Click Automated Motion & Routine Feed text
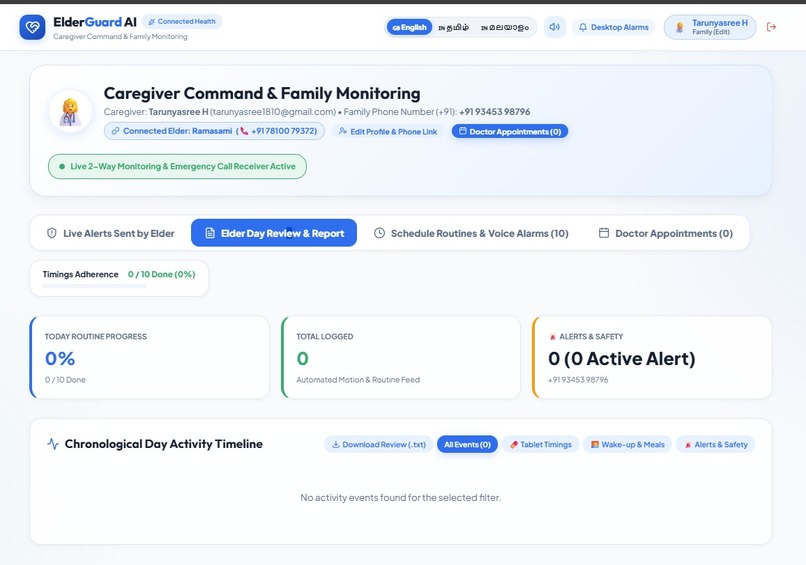 pyautogui.click(x=358, y=380)
